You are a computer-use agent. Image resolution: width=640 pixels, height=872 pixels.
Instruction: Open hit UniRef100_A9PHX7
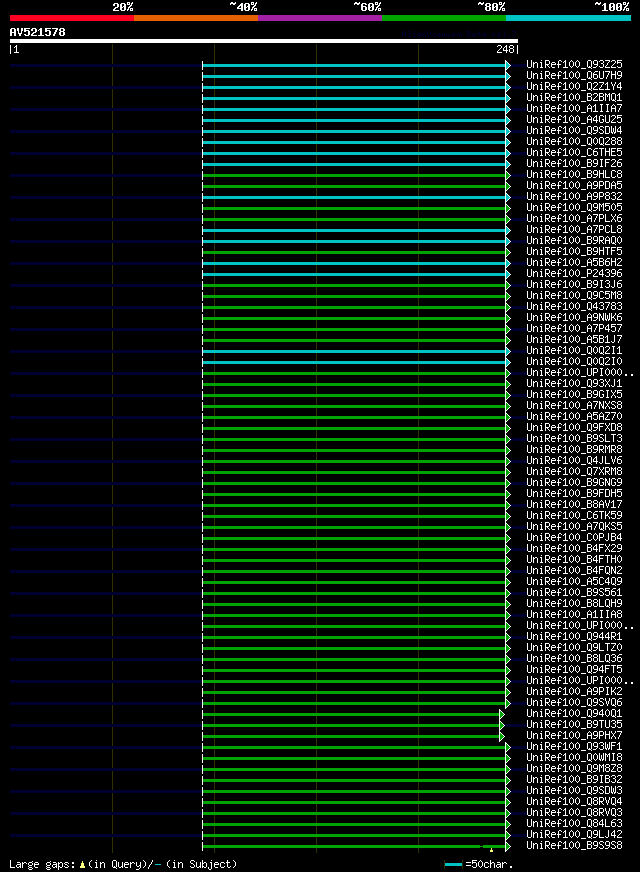tap(574, 736)
